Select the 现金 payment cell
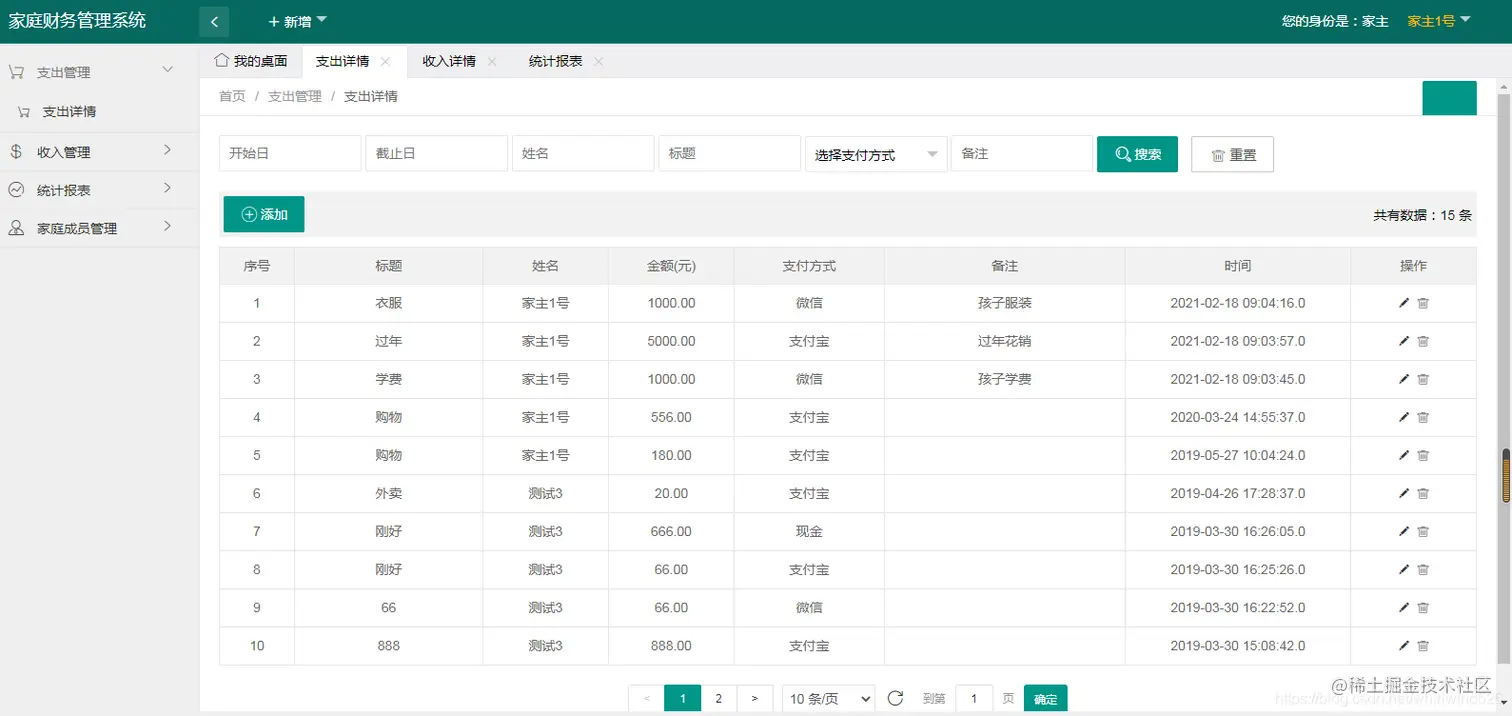This screenshot has width=1512, height=716. click(x=809, y=531)
